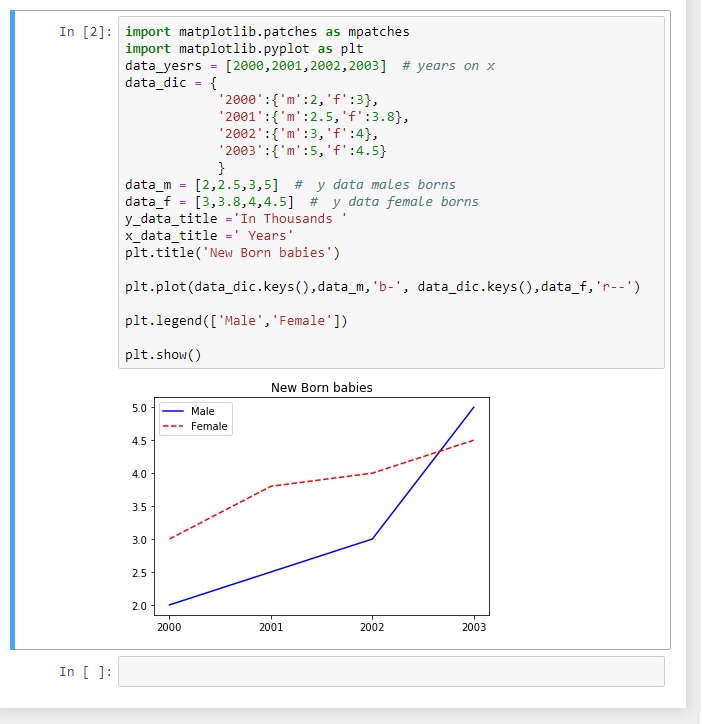Screen dimensions: 702x724
Task: Click the empty code cell input below
Action: pyautogui.click(x=391, y=671)
